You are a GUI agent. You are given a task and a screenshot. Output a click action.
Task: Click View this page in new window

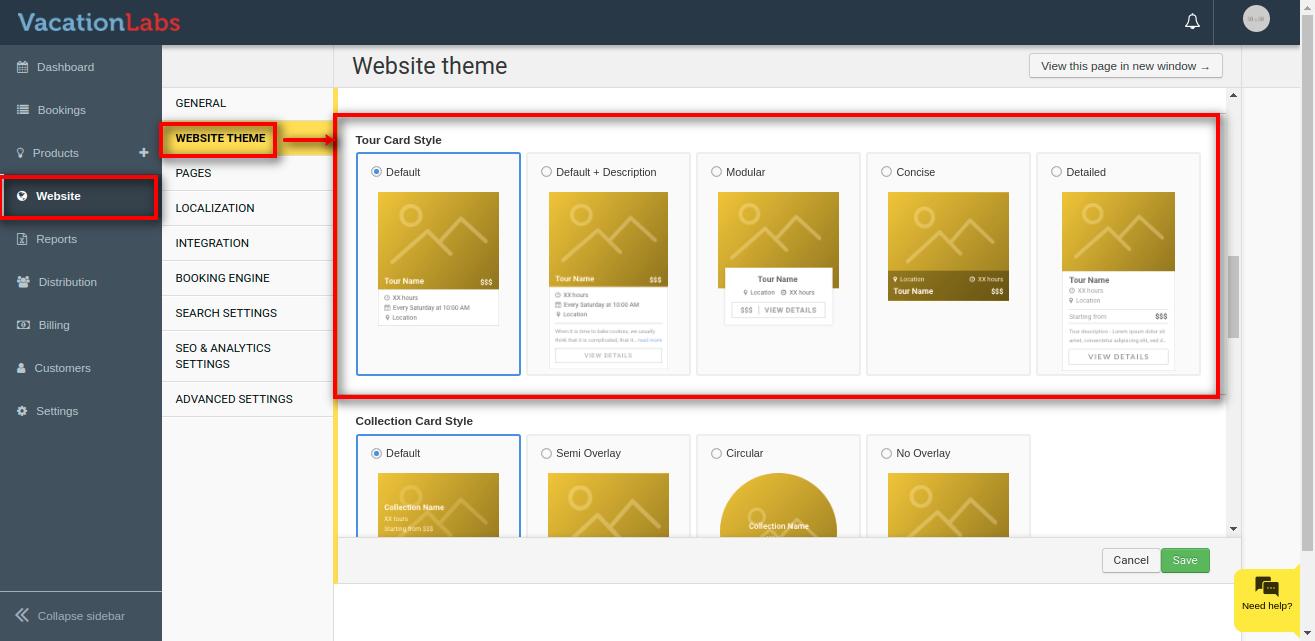(1125, 66)
